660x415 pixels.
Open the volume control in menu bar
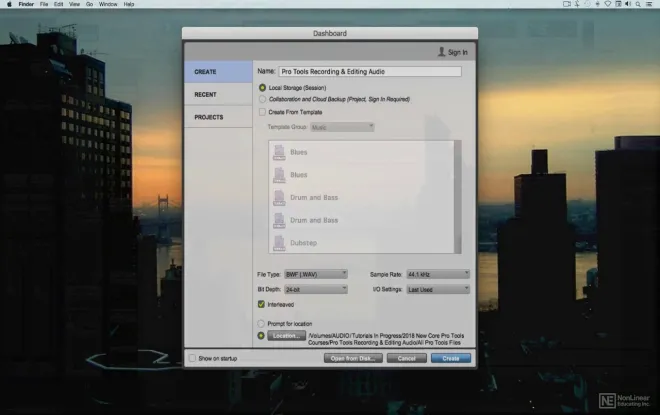628,4
